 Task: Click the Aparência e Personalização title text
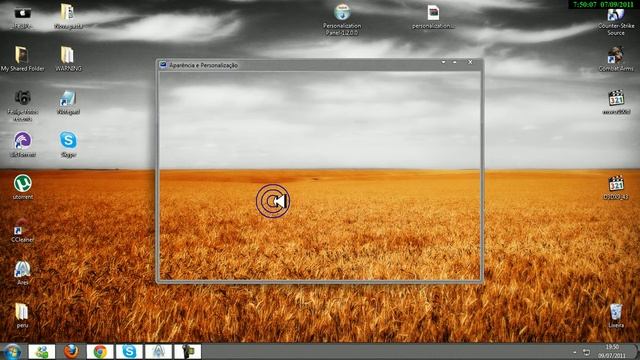203,65
